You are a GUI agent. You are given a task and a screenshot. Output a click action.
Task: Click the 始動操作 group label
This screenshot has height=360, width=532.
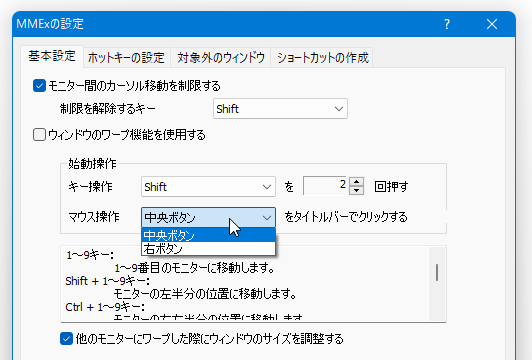pyautogui.click(x=92, y=164)
